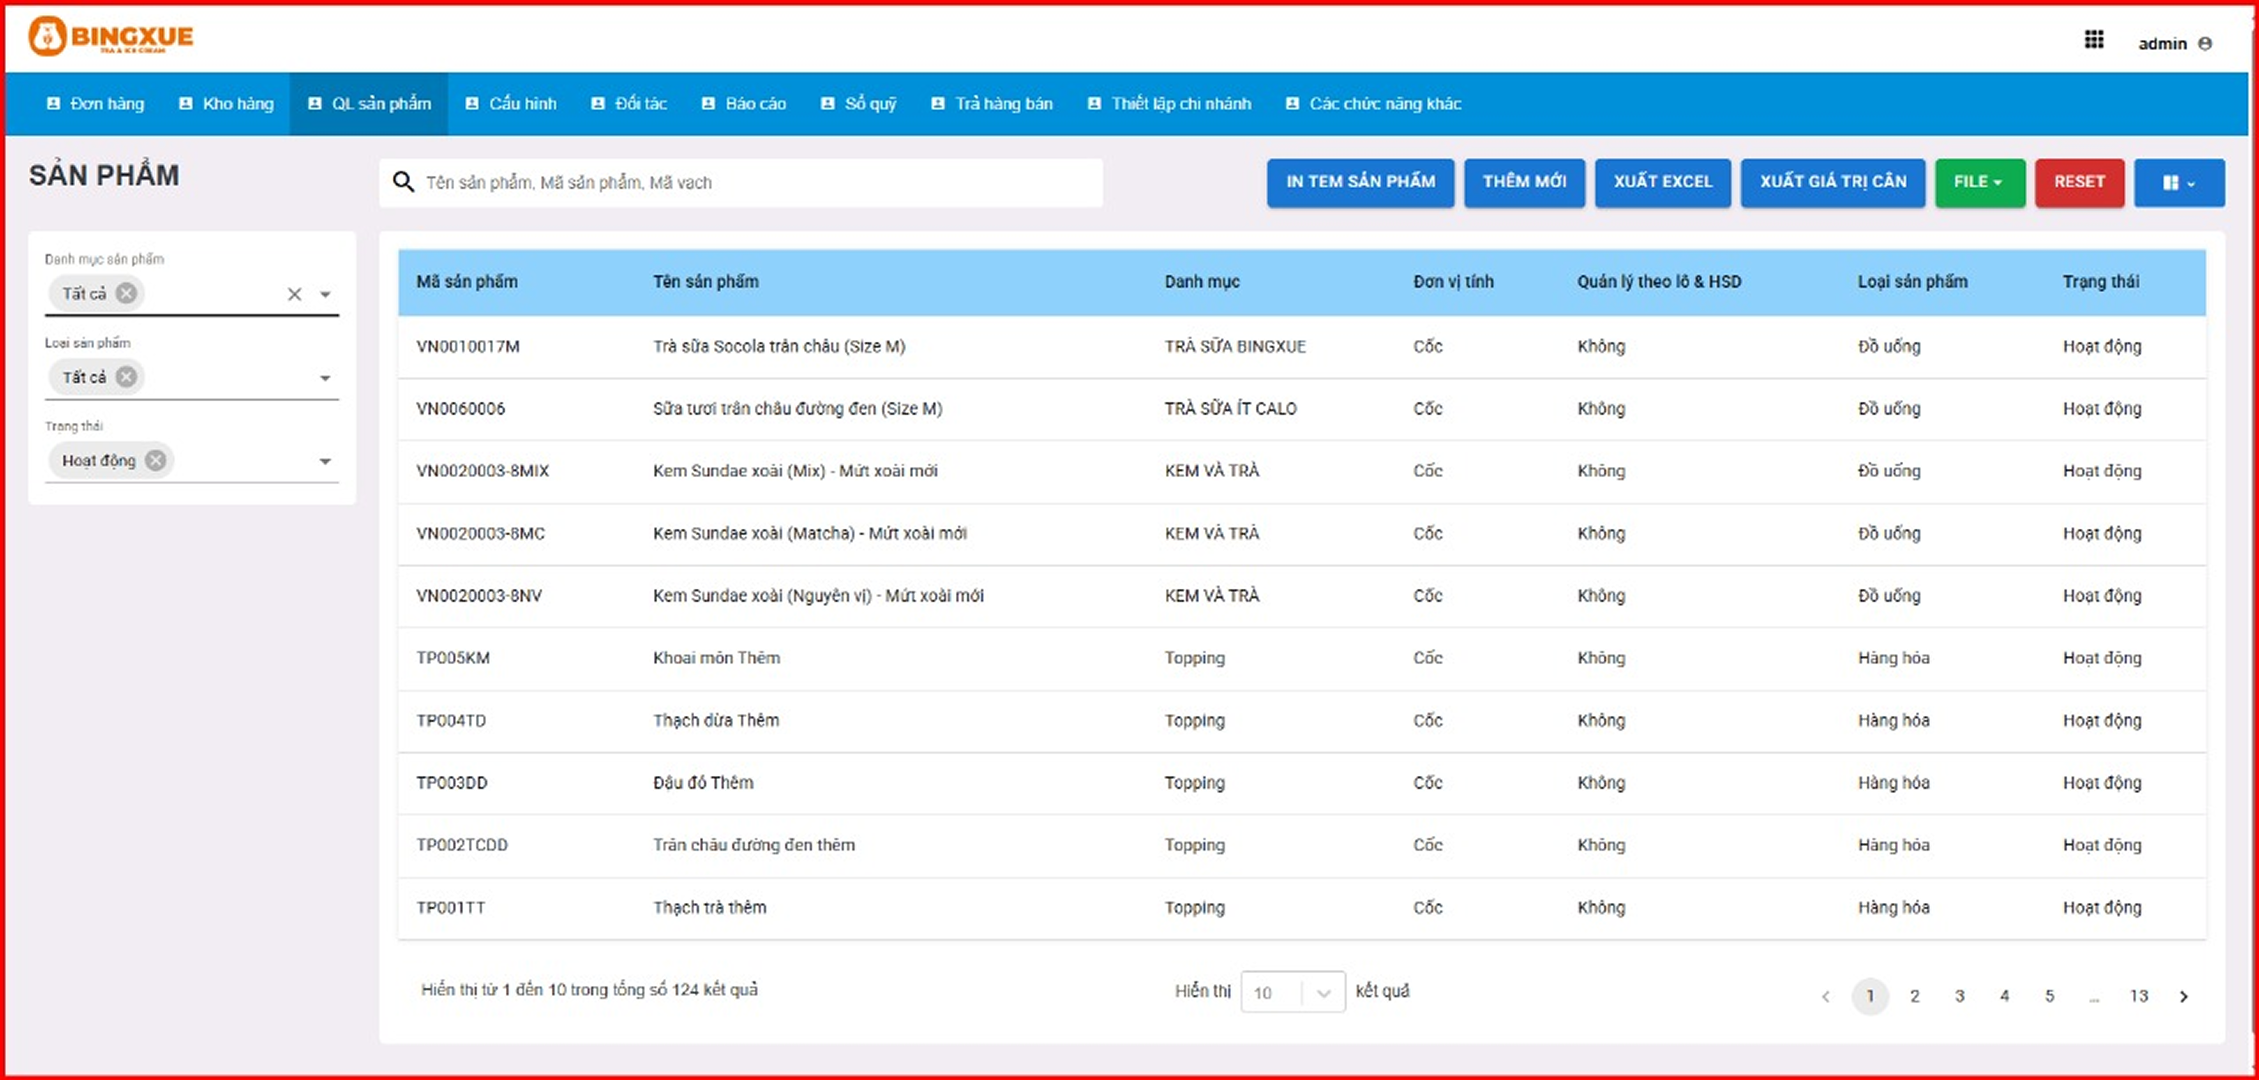Remove 'Tất cả' chip in Loại sản phẩm
This screenshot has width=2259, height=1080.
pos(126,377)
